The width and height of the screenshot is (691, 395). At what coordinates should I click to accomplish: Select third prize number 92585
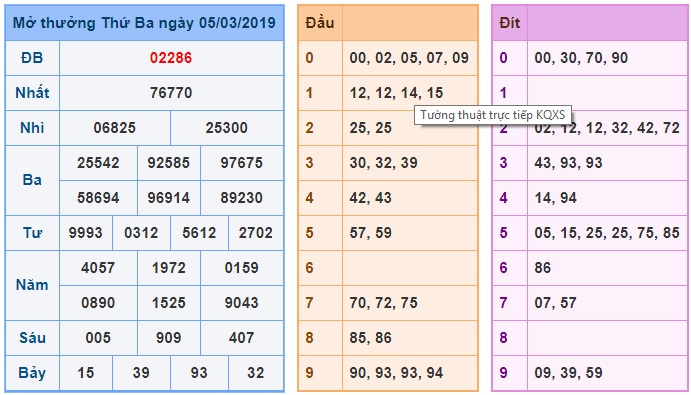[169, 163]
